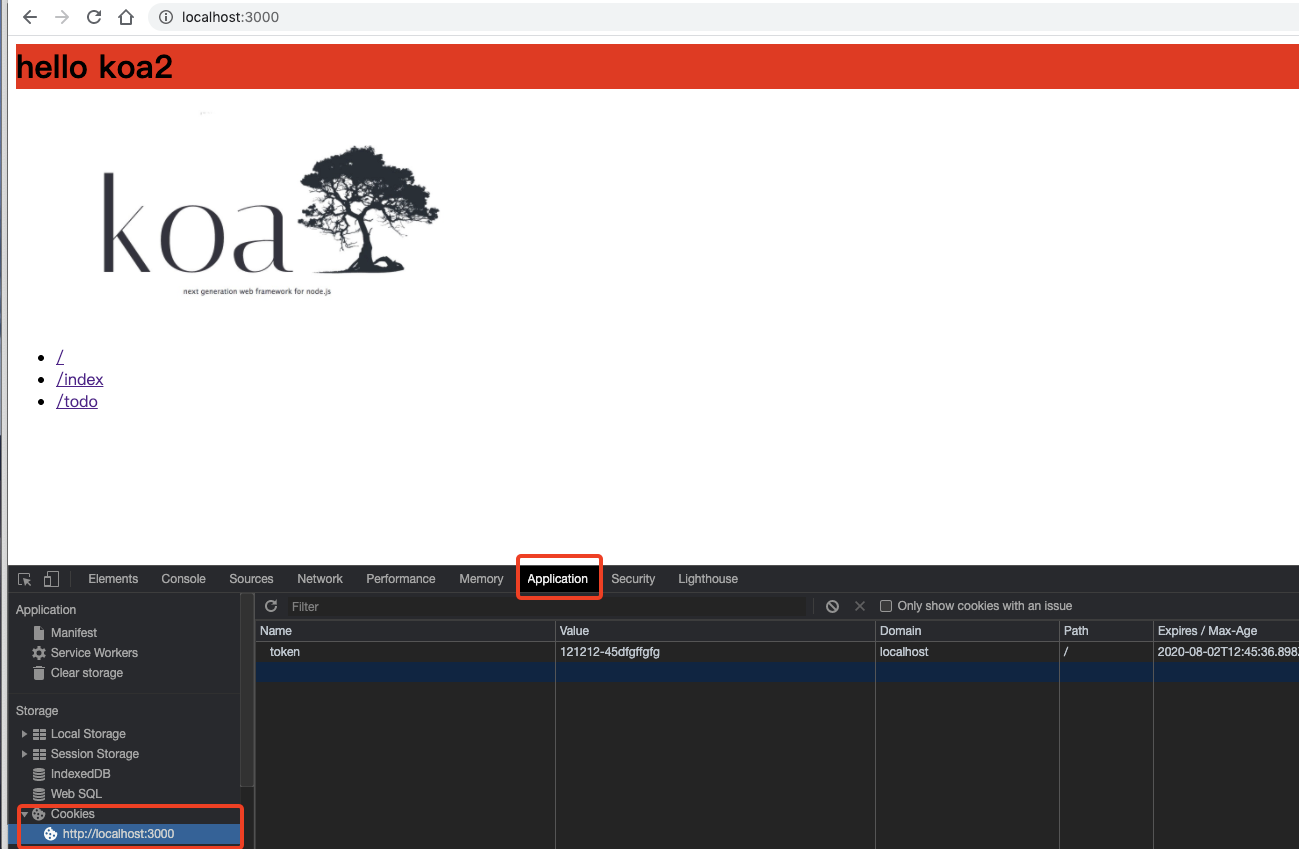Click the sidebar vertical scrollbar
The height and width of the screenshot is (849, 1299).
point(248,690)
